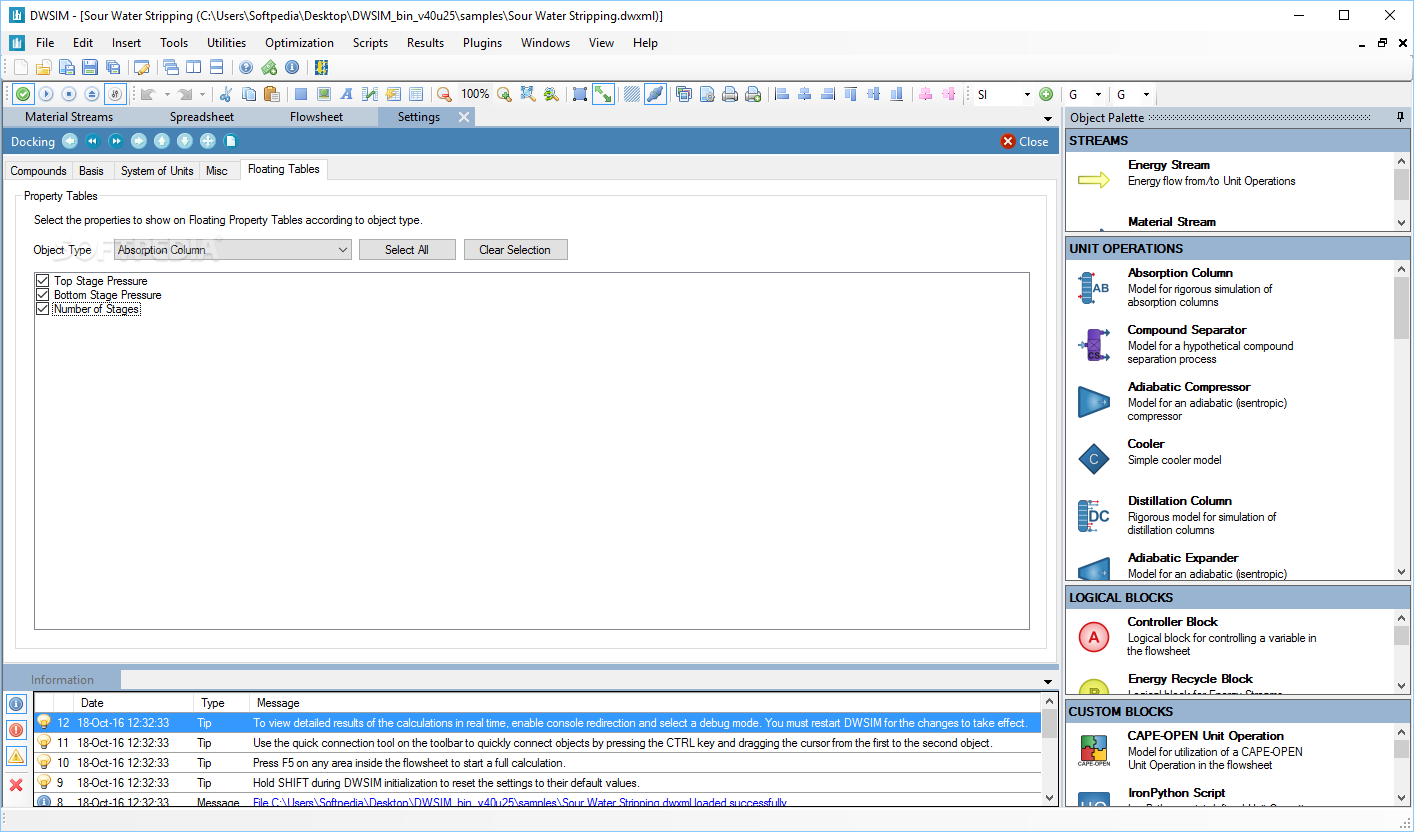
Task: Switch to the Flowsheet tab
Action: click(x=316, y=117)
